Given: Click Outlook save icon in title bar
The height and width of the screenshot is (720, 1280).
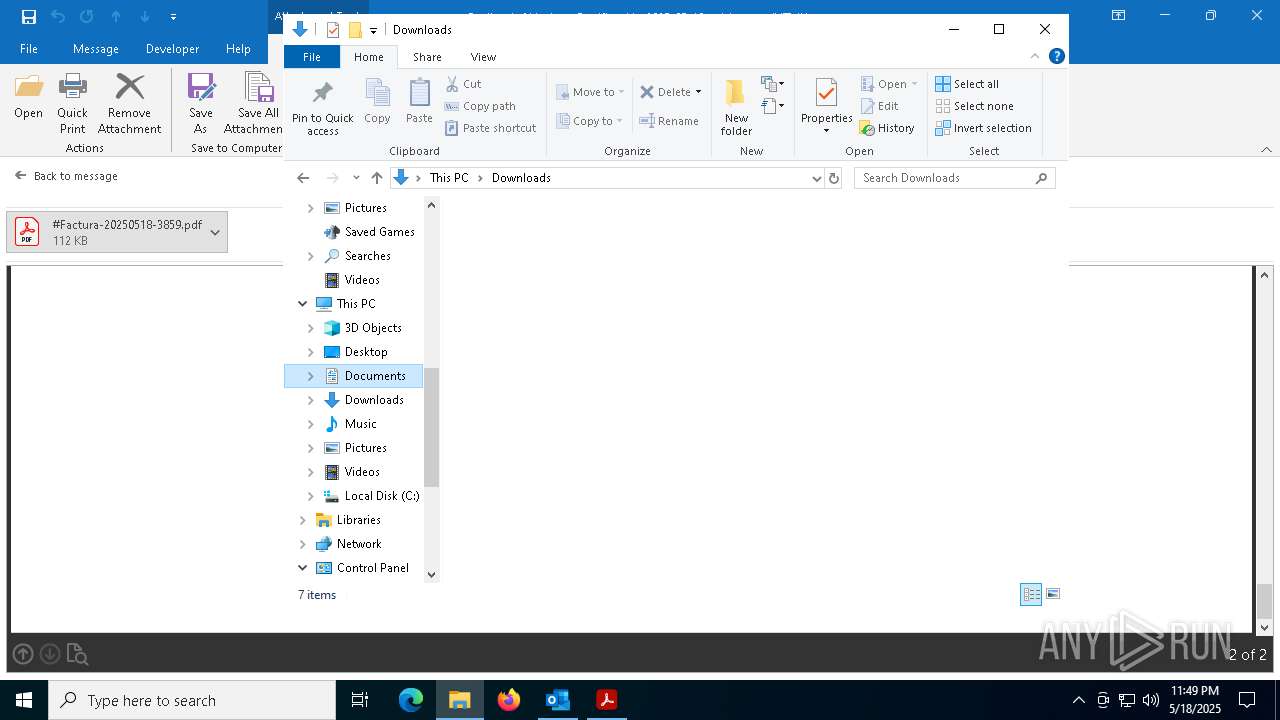Looking at the screenshot, I should 29,16.
